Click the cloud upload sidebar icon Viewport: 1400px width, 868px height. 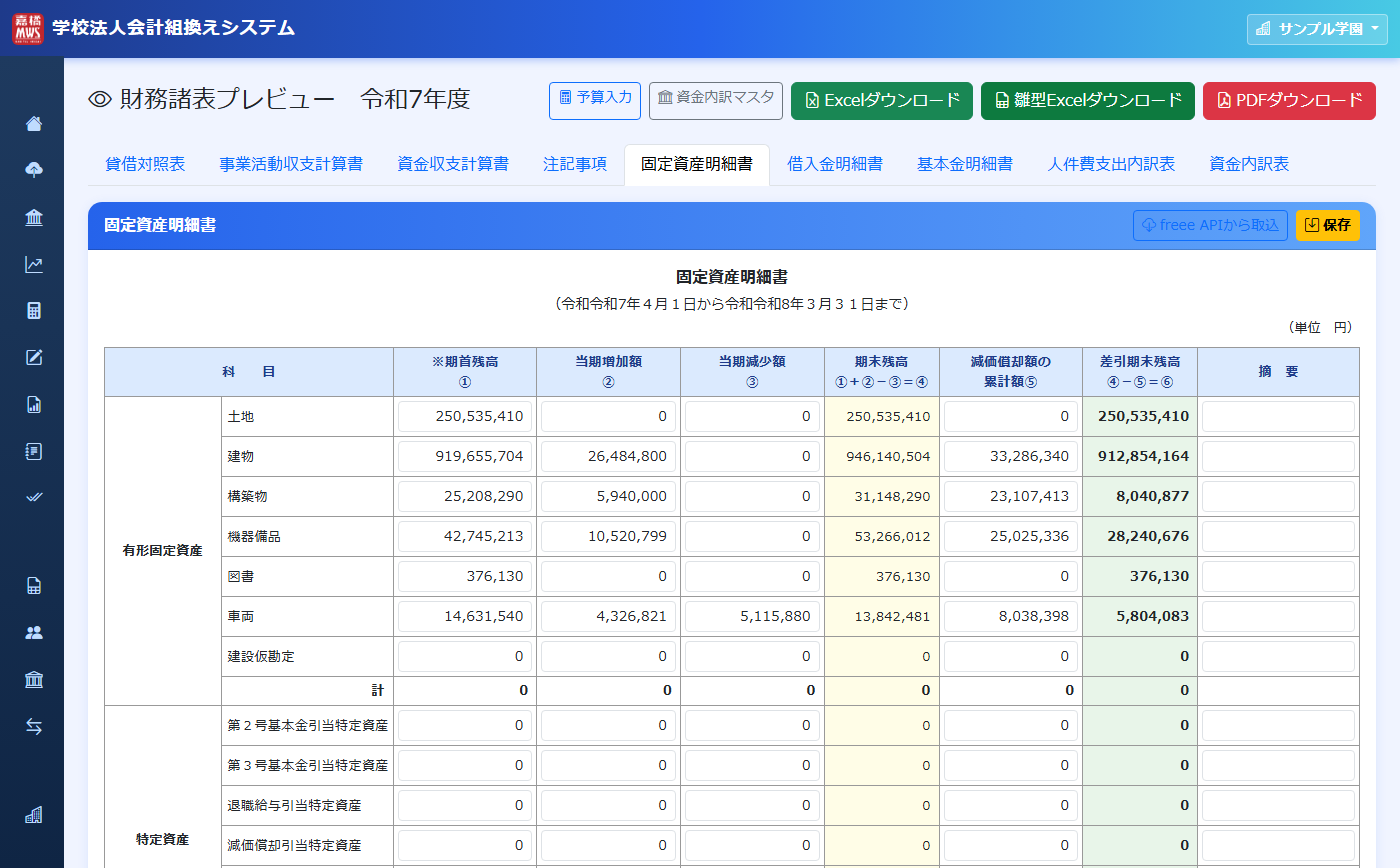click(34, 171)
